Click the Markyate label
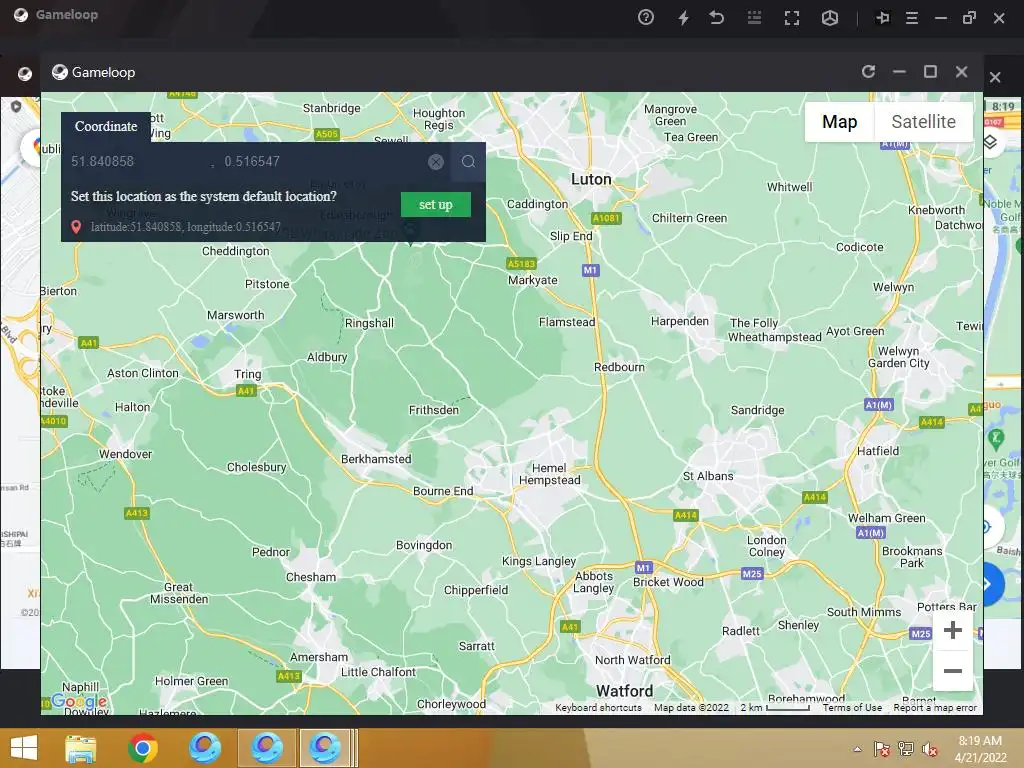 click(x=533, y=280)
